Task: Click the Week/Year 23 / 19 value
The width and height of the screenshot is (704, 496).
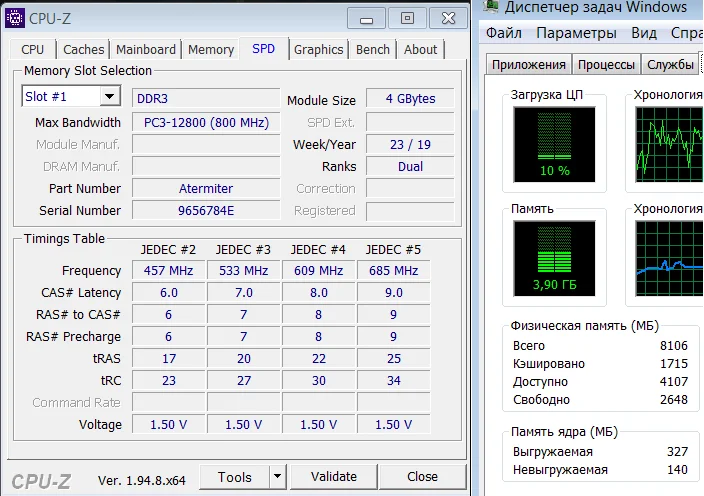Action: (x=410, y=145)
